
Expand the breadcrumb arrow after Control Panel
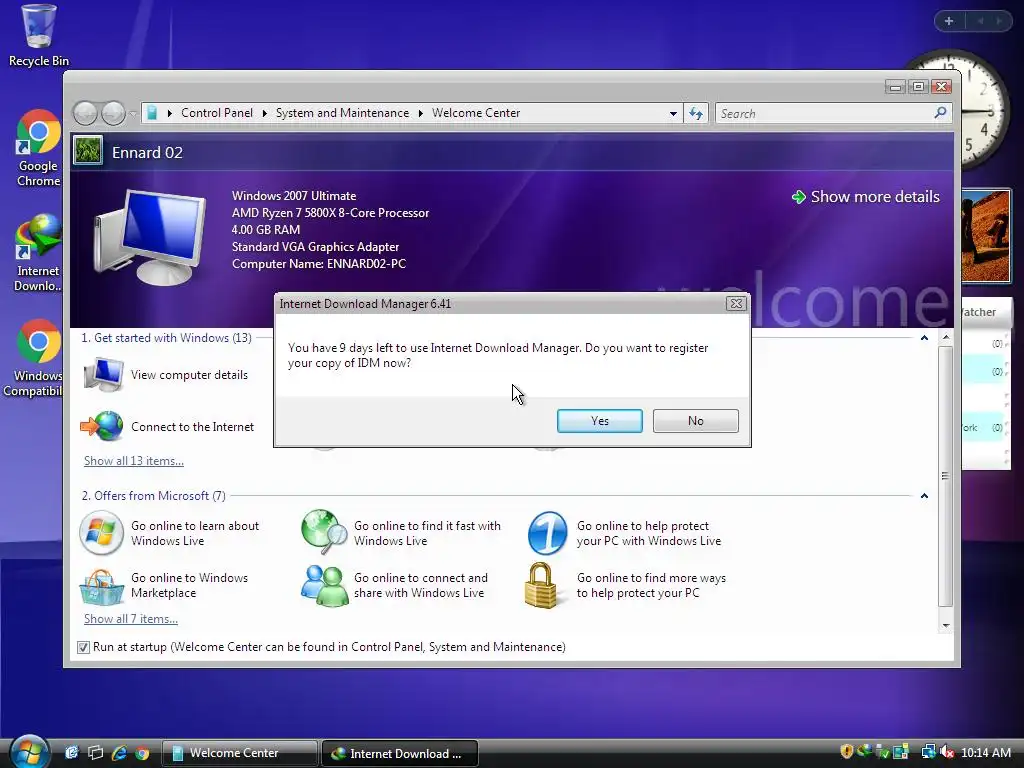coord(264,113)
